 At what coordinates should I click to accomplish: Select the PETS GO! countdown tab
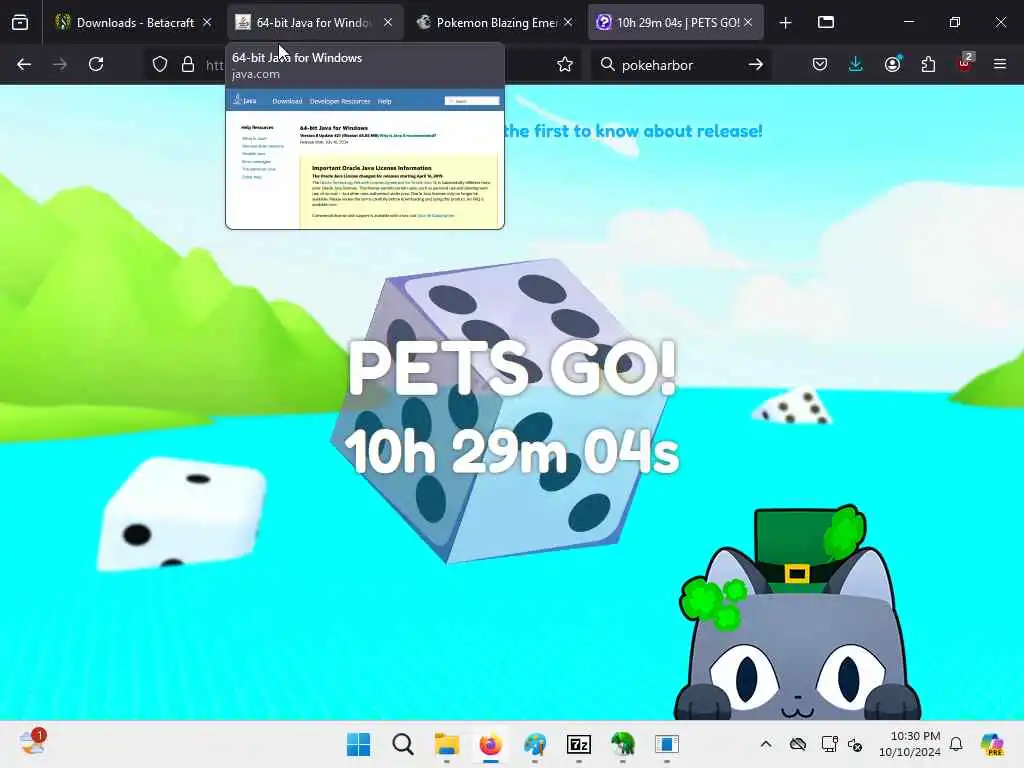(x=676, y=22)
